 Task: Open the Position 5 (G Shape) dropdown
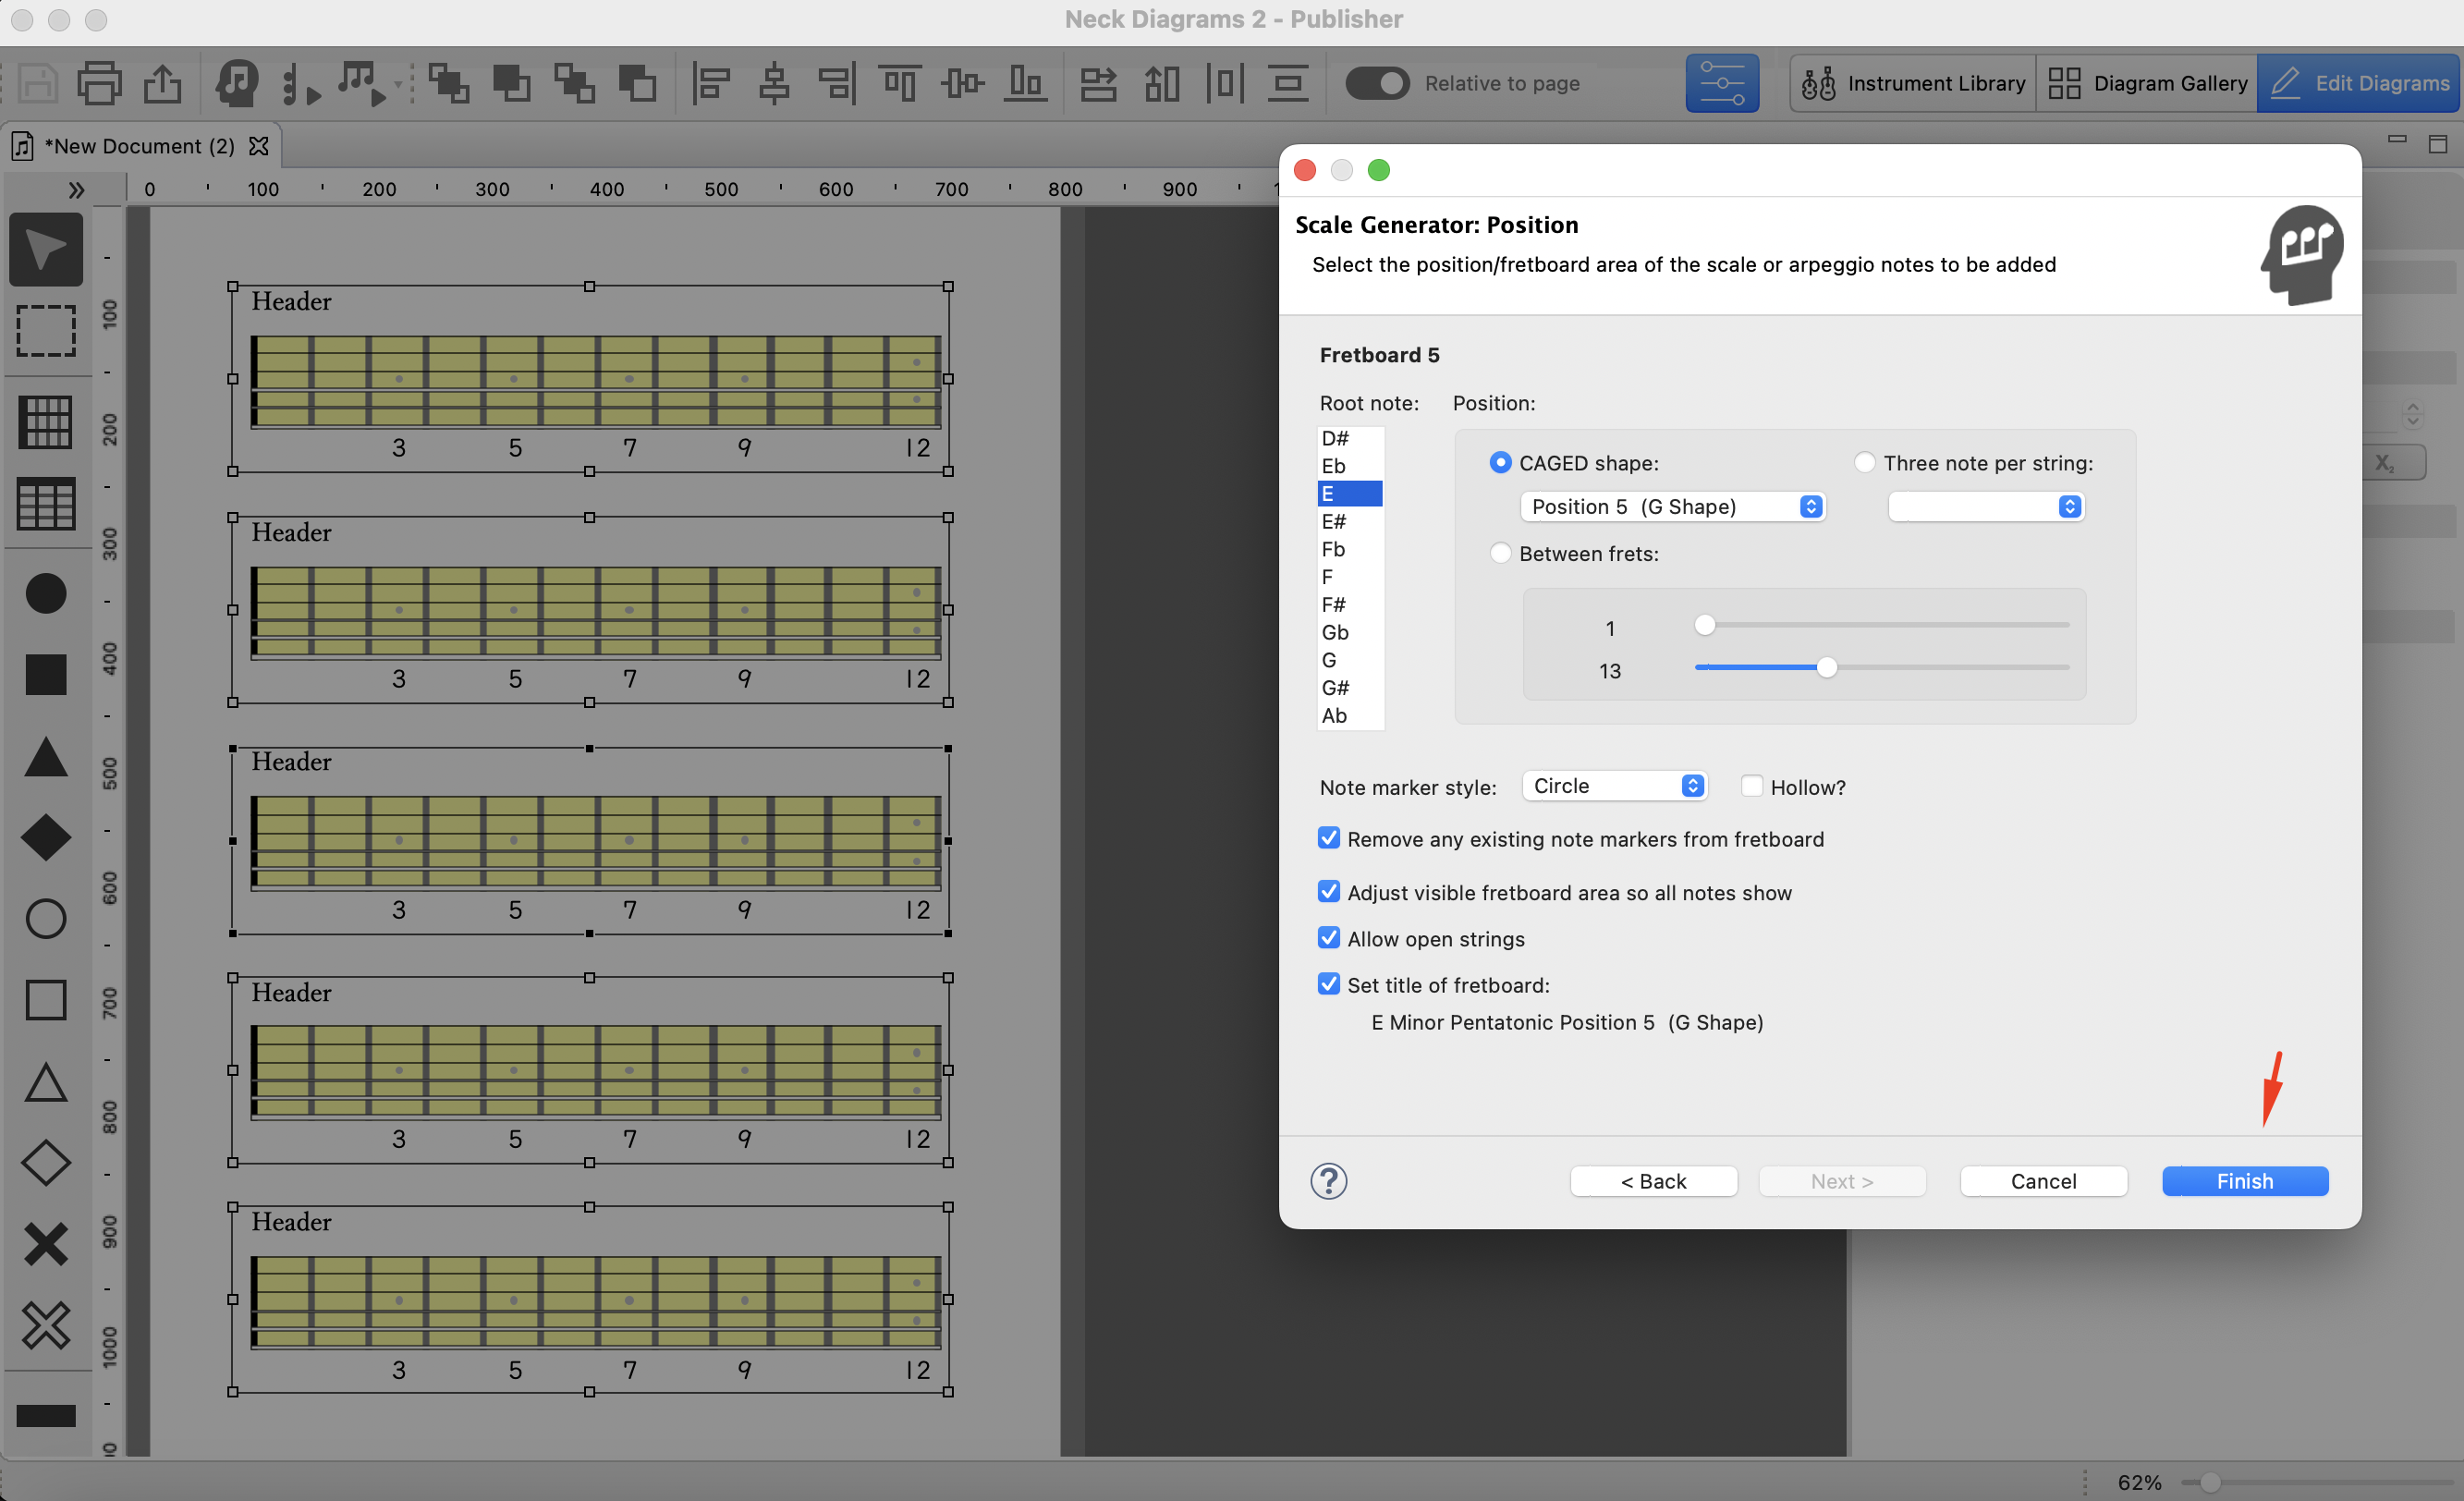coord(1673,506)
